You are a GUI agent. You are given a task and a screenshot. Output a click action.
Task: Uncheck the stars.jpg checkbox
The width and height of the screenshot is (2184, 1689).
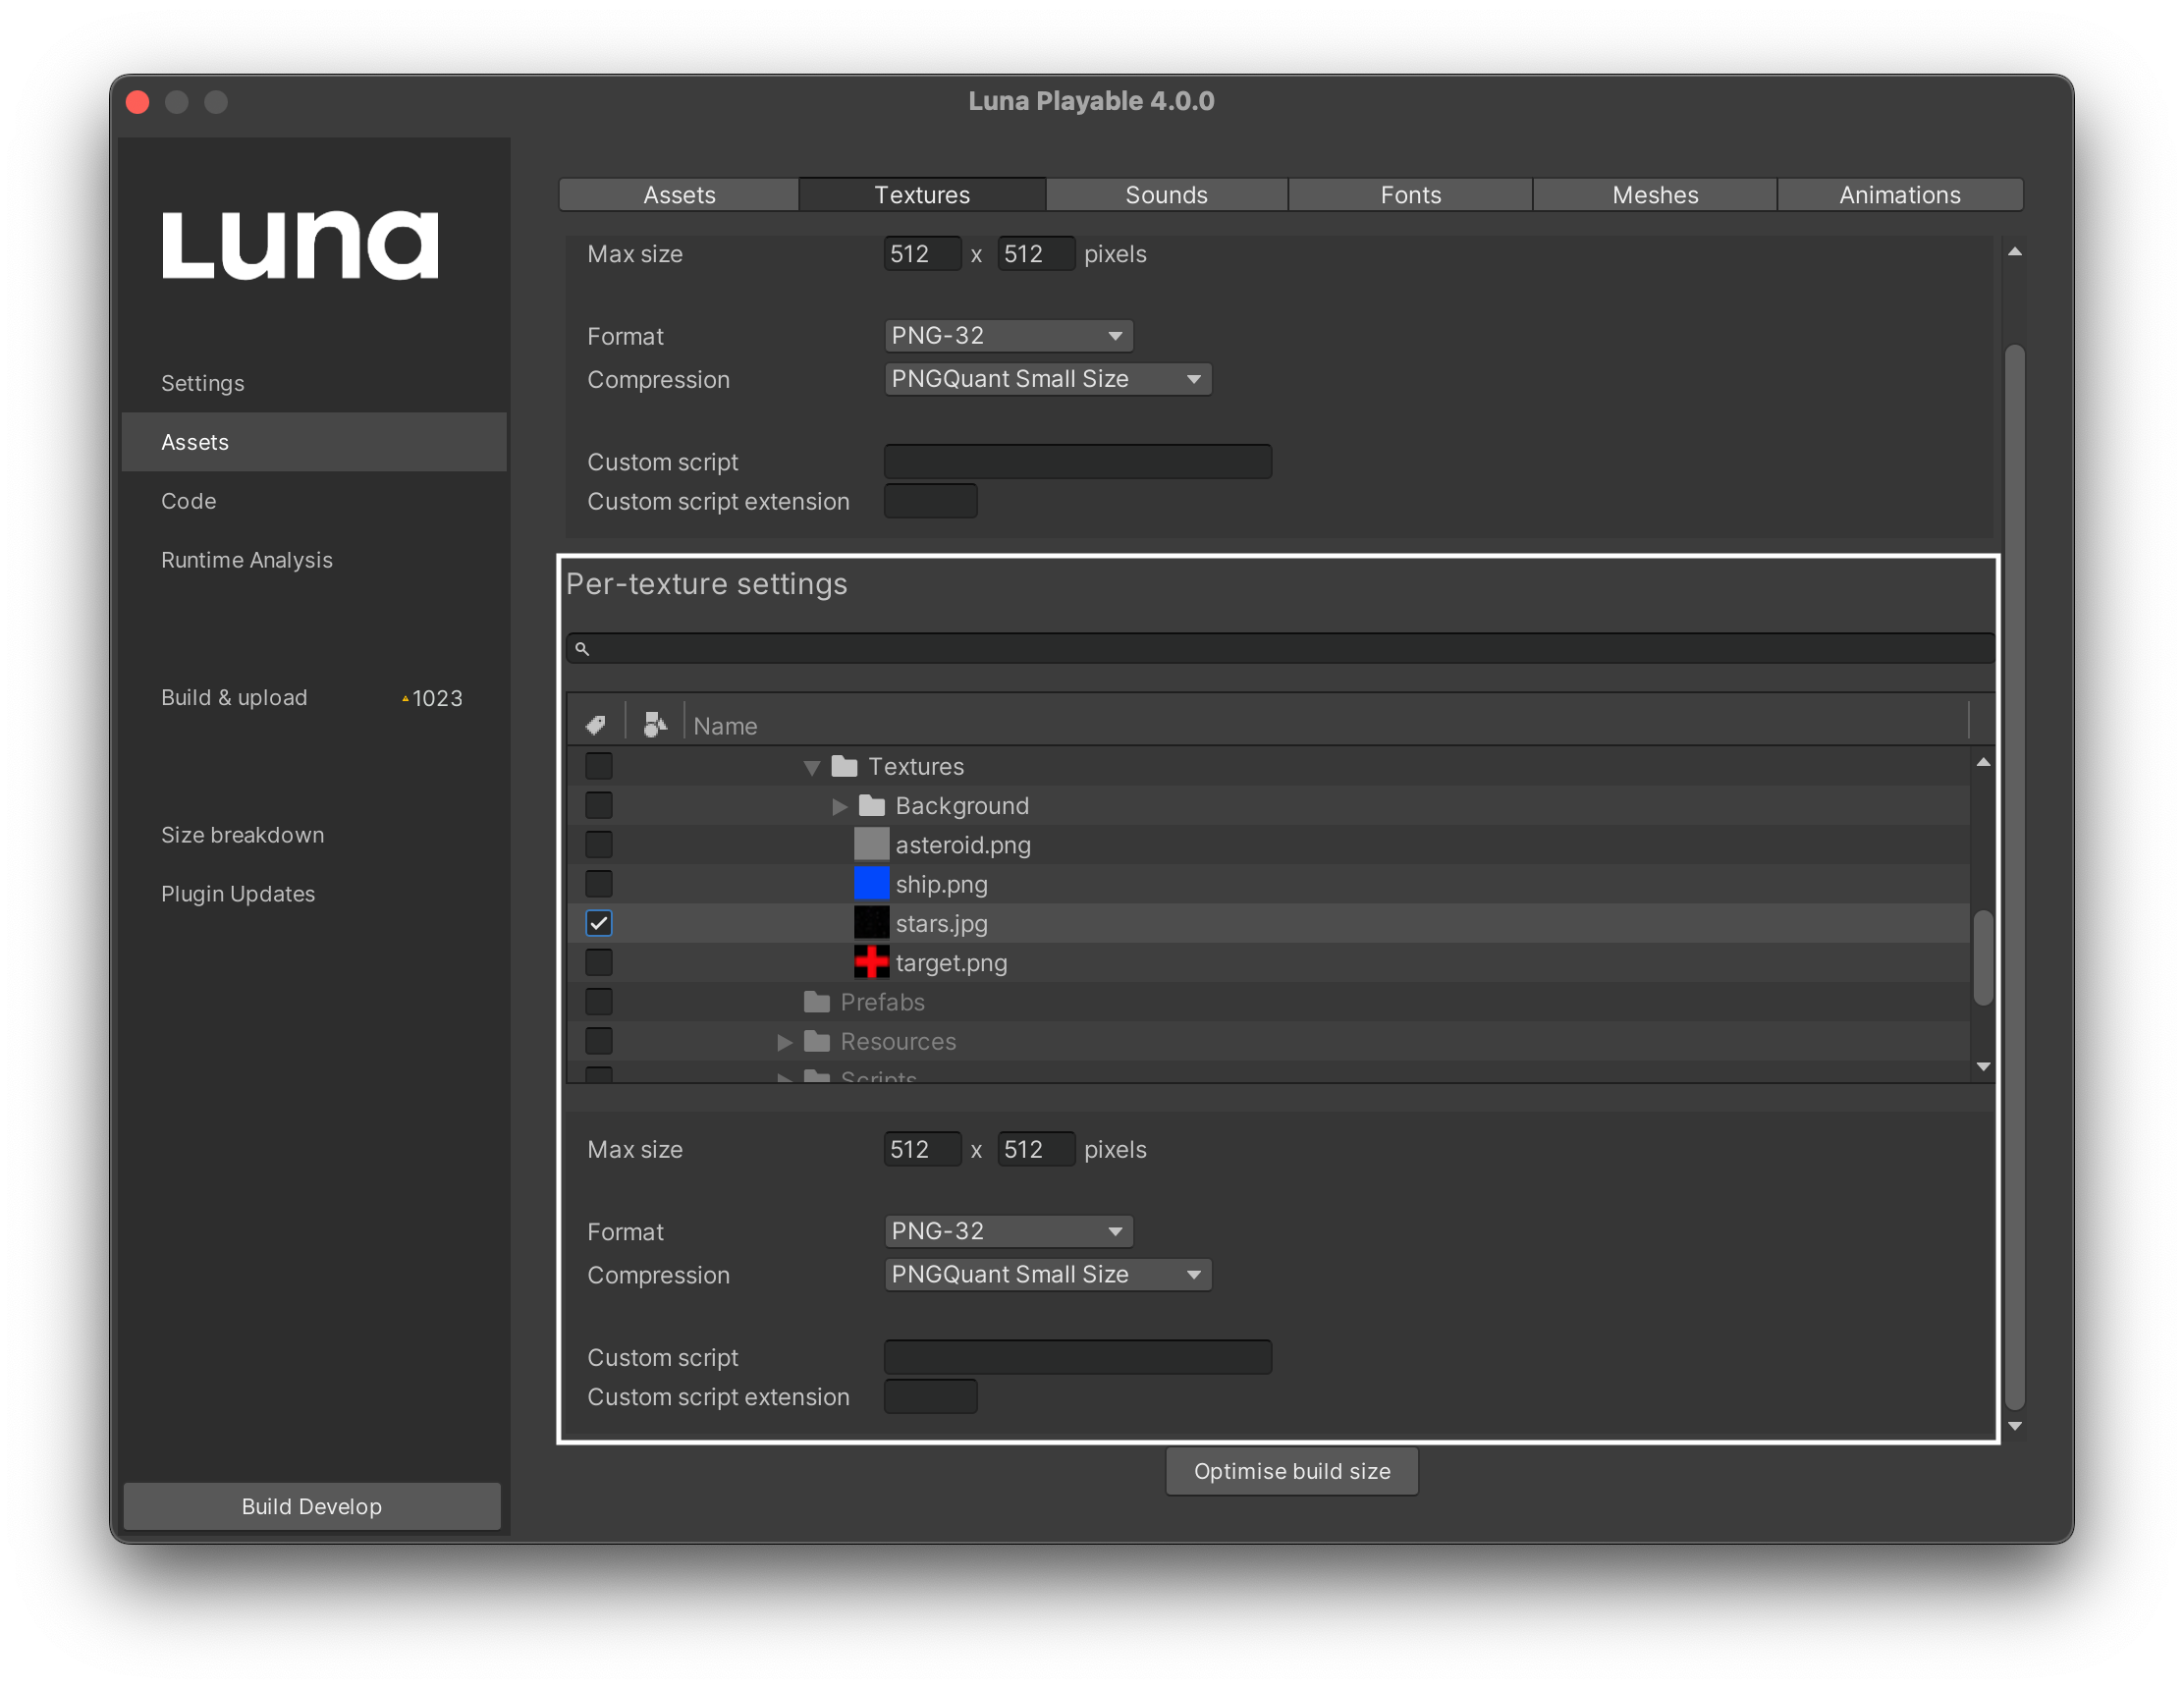click(x=599, y=923)
